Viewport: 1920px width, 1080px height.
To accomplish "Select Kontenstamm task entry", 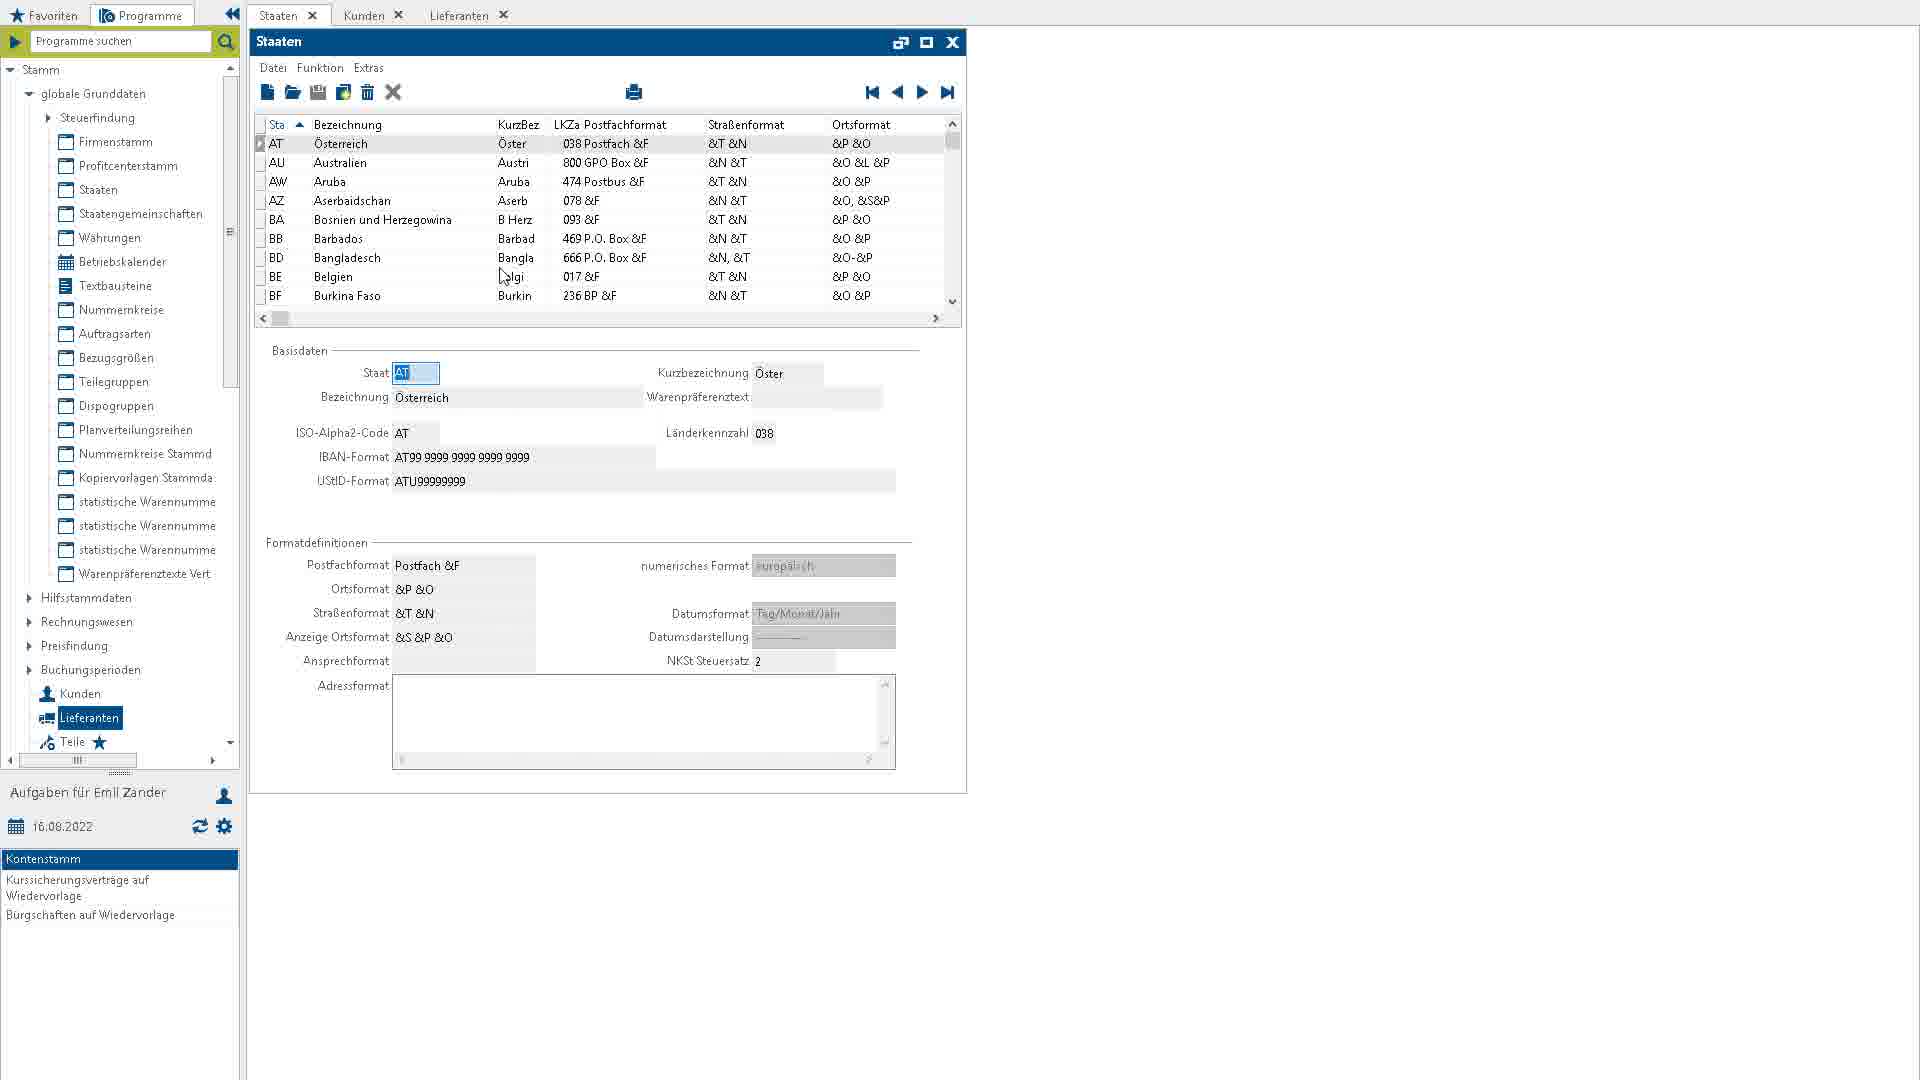I will pyautogui.click(x=119, y=859).
